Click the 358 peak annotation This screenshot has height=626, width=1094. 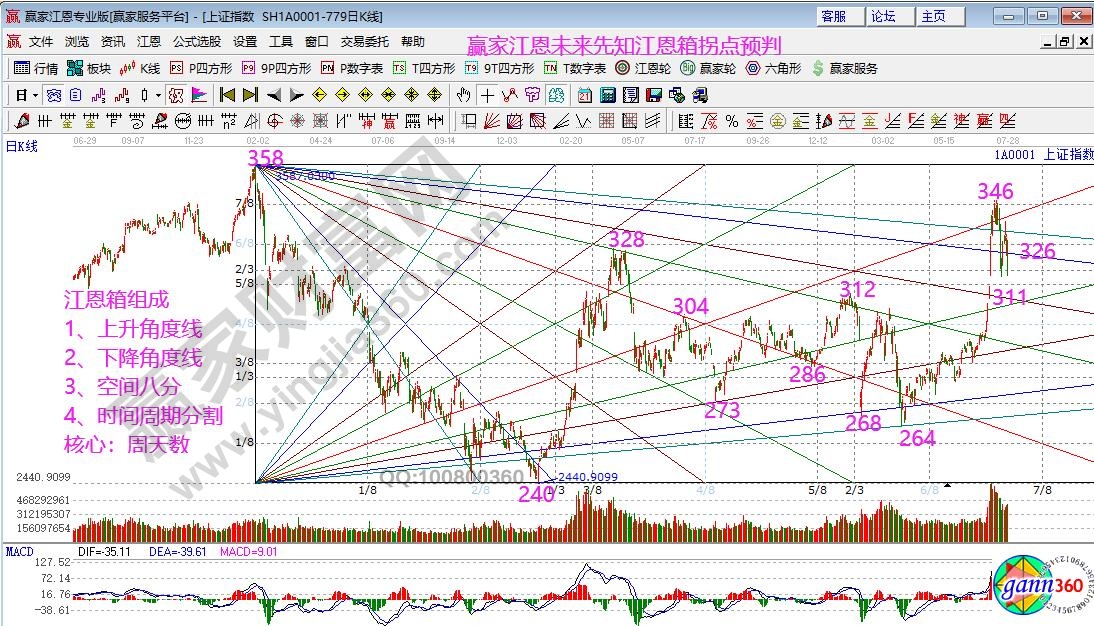266,158
